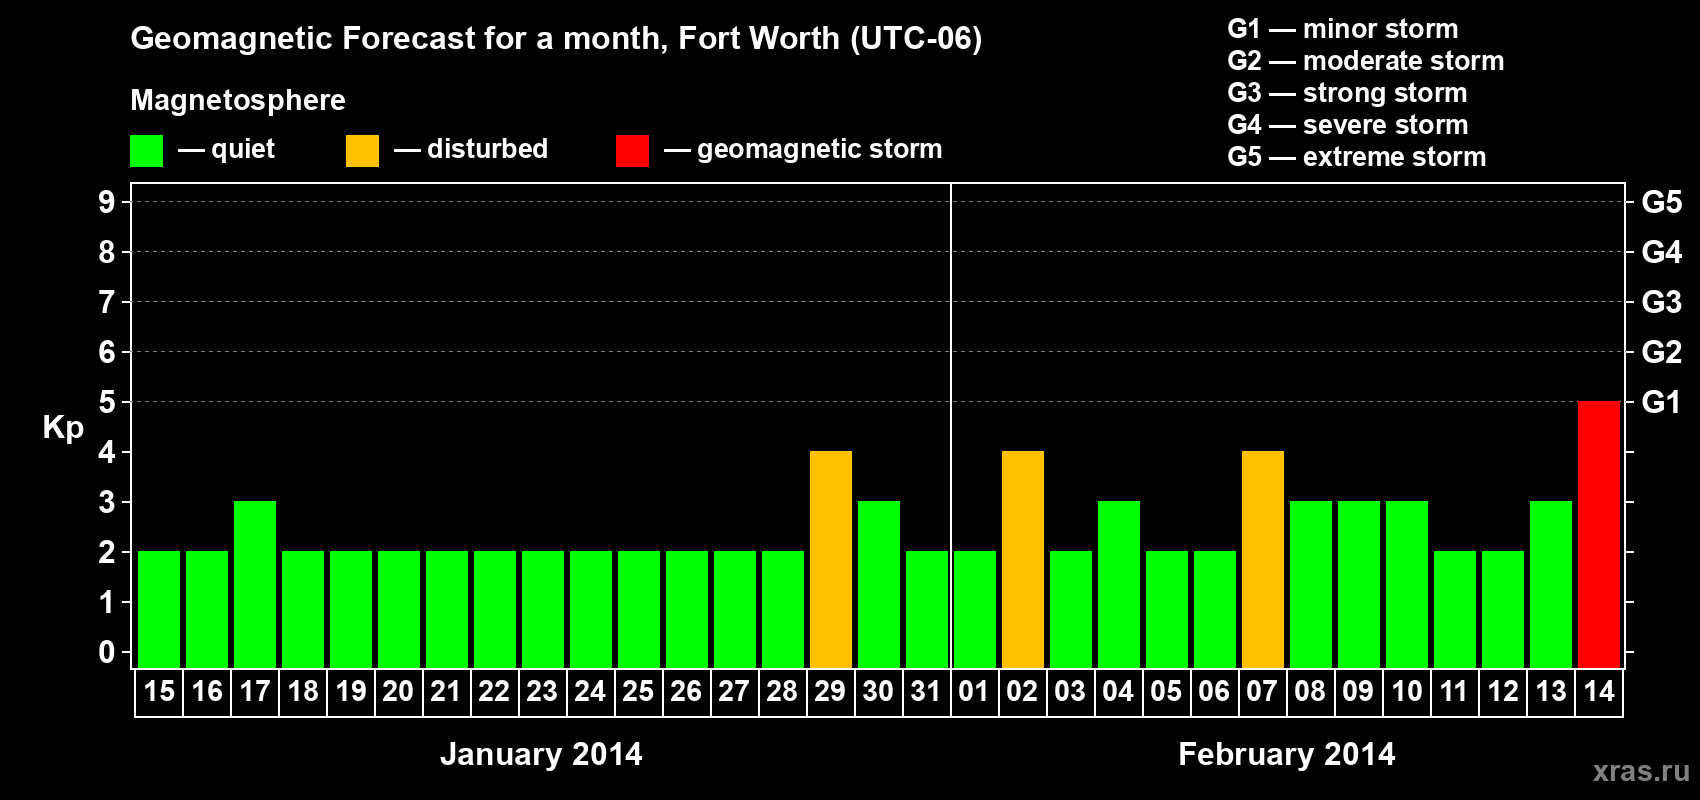The width and height of the screenshot is (1700, 800).
Task: Click the green bar for January 30
Action: click(x=878, y=584)
